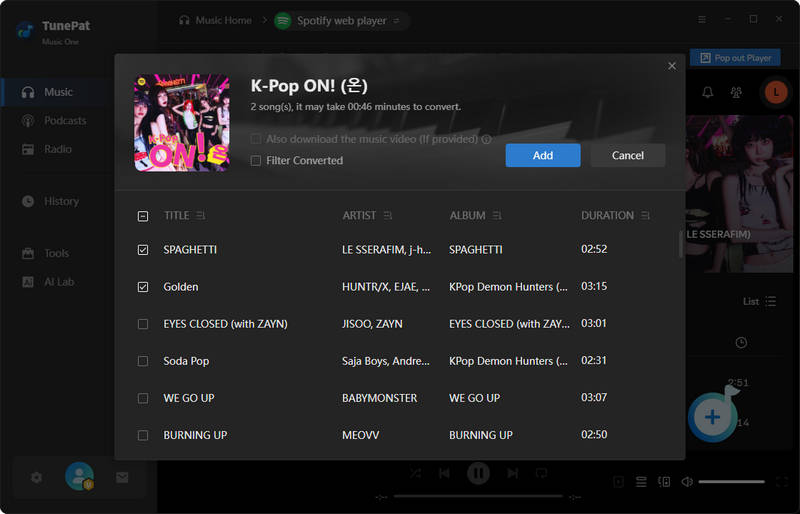Click the LE SSERAFIM artist banner image
This screenshot has width=800, height=514.
(739, 194)
